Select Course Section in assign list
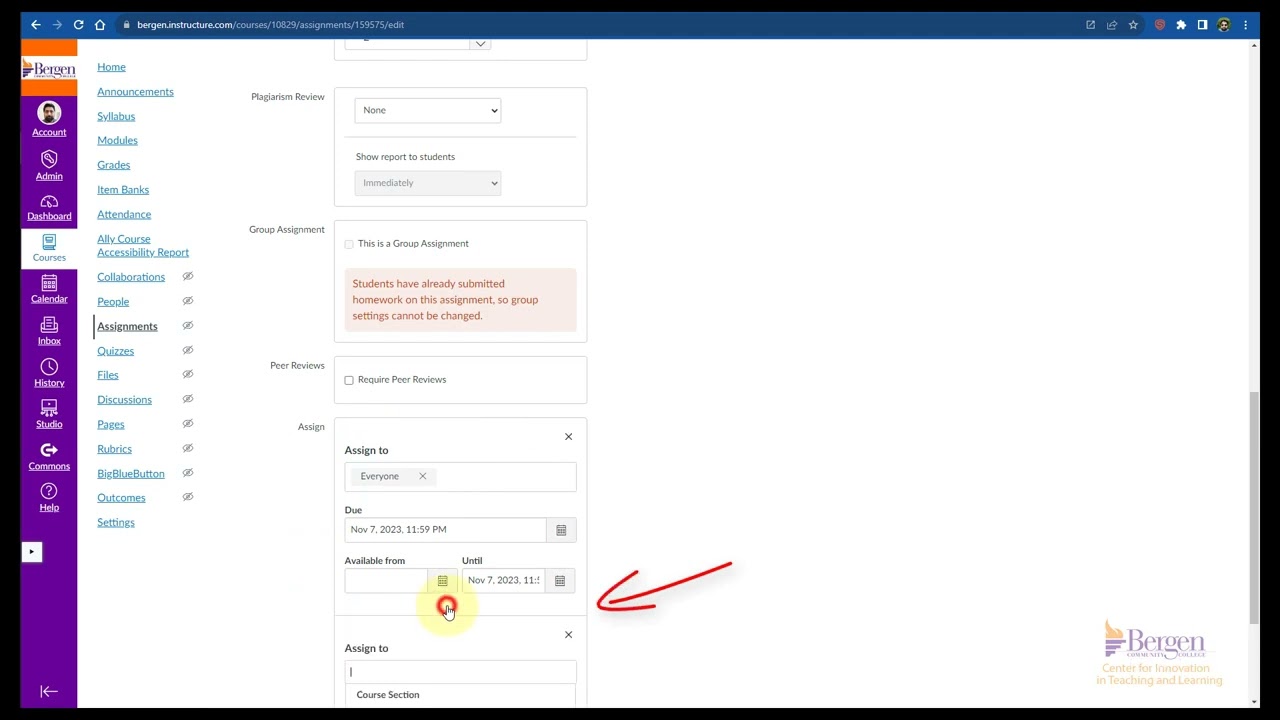The height and width of the screenshot is (720, 1280). click(x=388, y=695)
